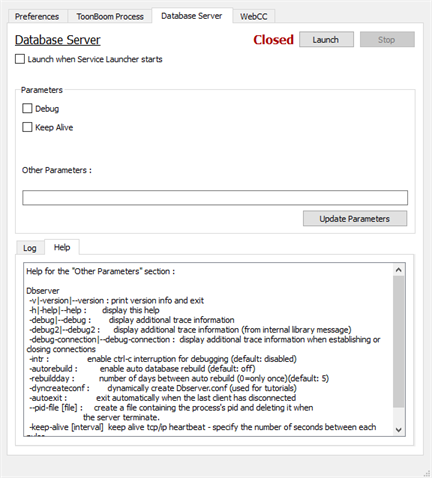Click 'Help for the Other Parameters section' line
Viewport: 432px width, 478px height.
[x=100, y=271]
